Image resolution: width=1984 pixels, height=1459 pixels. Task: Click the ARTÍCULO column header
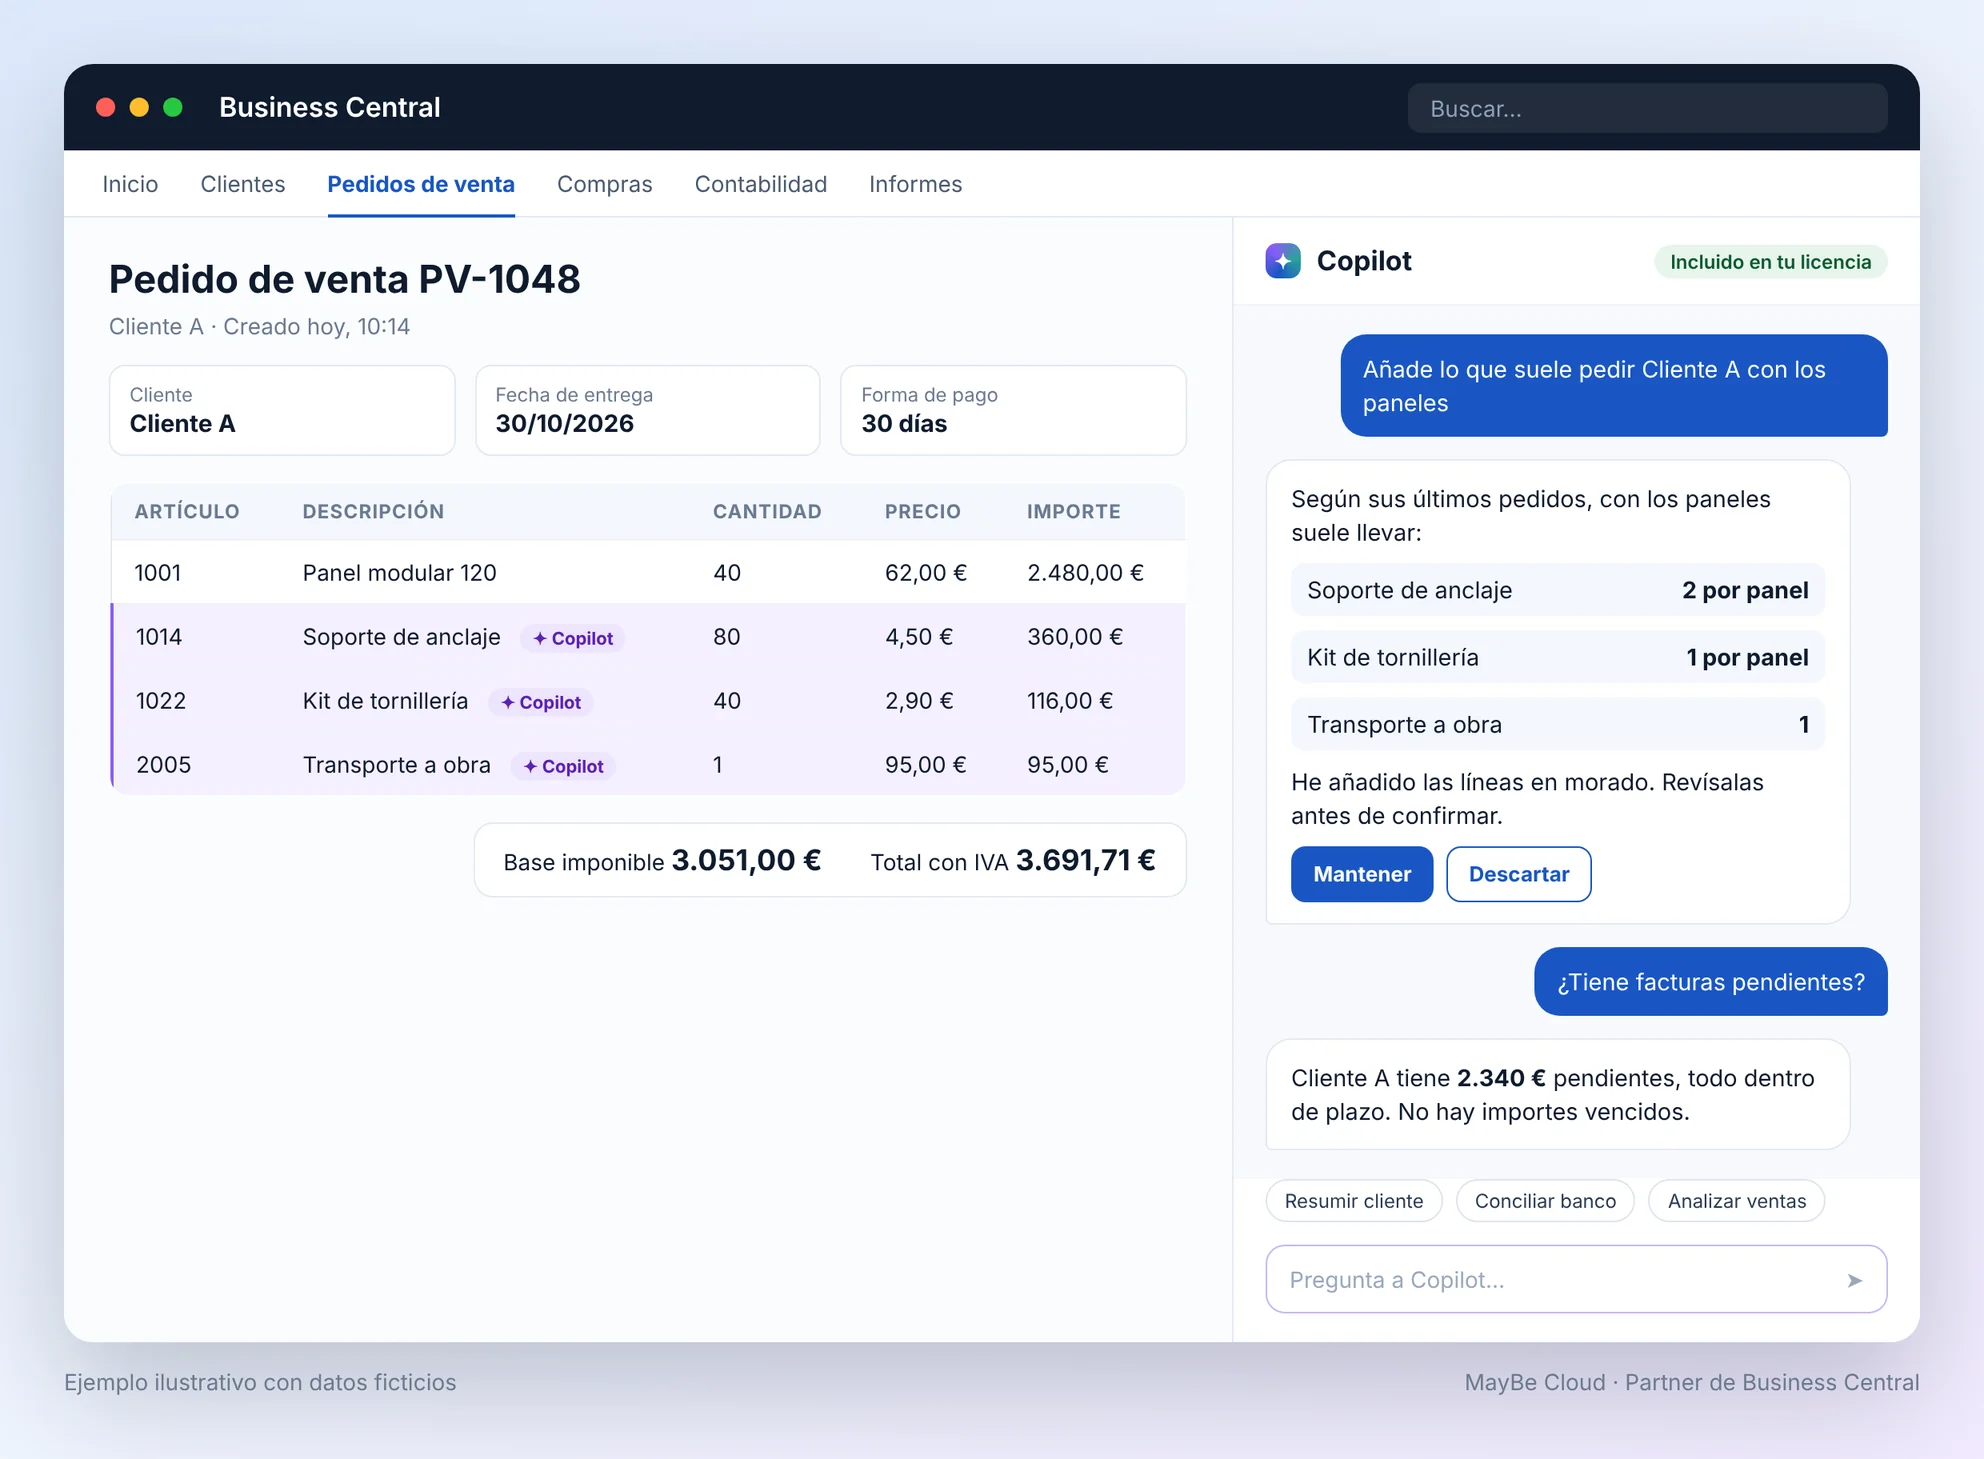[187, 512]
